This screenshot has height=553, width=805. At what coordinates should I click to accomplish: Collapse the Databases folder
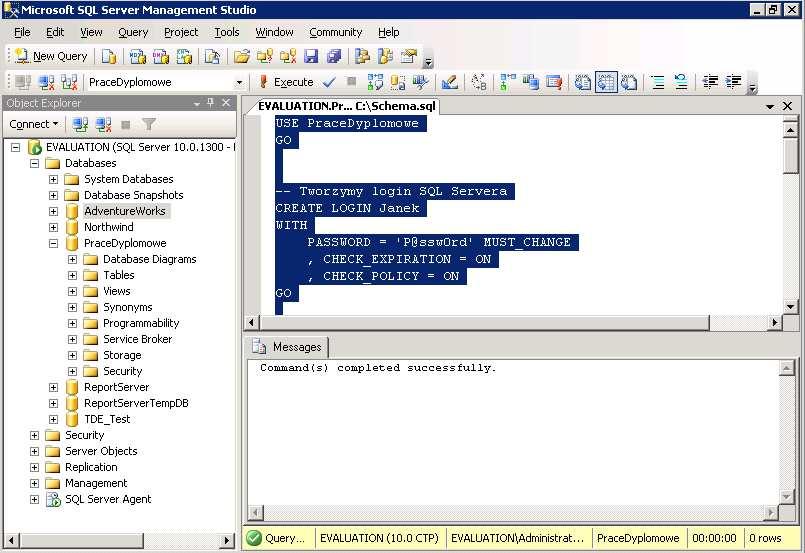(34, 163)
